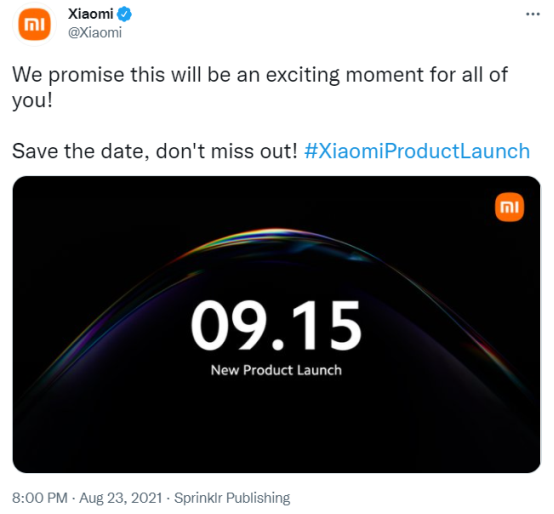The image size is (554, 514).
Task: Click the New Product Launch caption
Action: point(276,370)
